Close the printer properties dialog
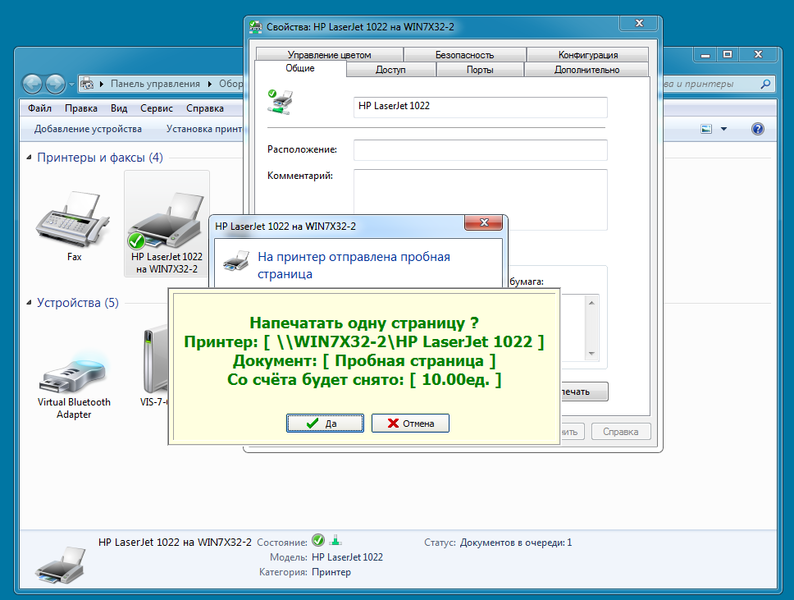794x600 pixels. (639, 23)
